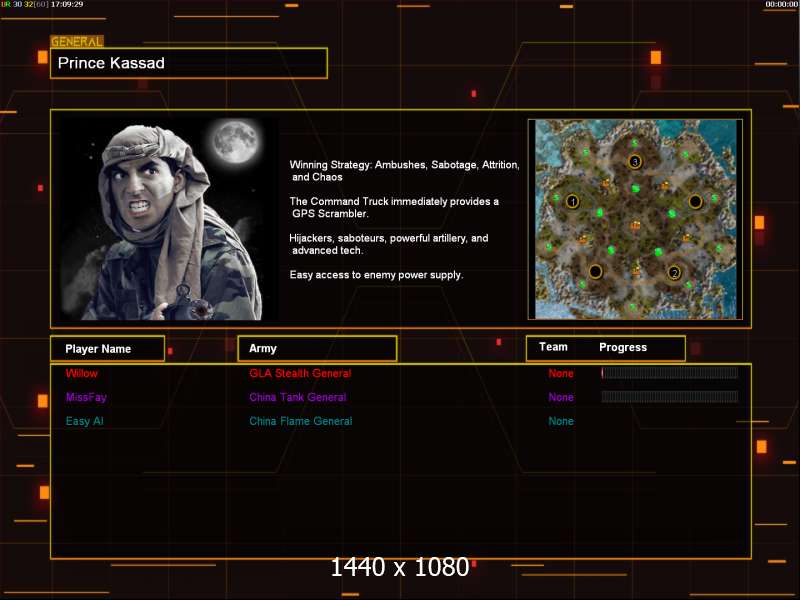Select player name MissFay
Viewport: 800px width, 600px height.
[86, 397]
